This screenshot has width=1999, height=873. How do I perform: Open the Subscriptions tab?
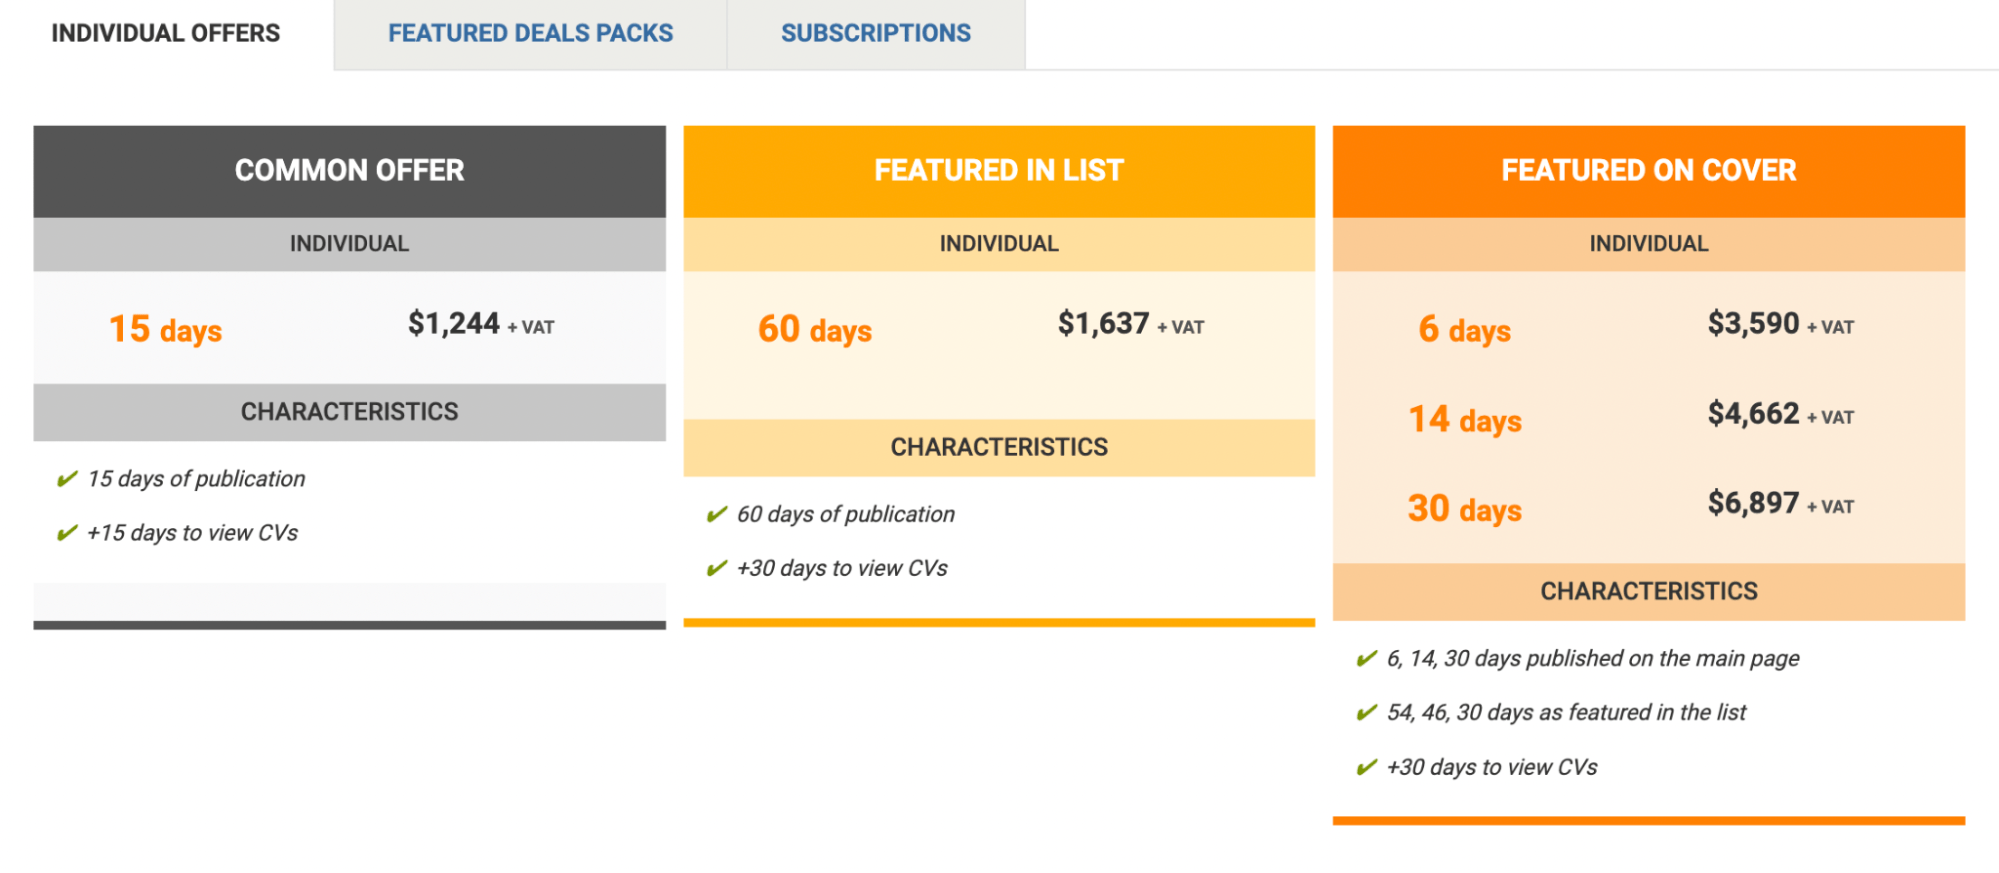click(x=875, y=33)
